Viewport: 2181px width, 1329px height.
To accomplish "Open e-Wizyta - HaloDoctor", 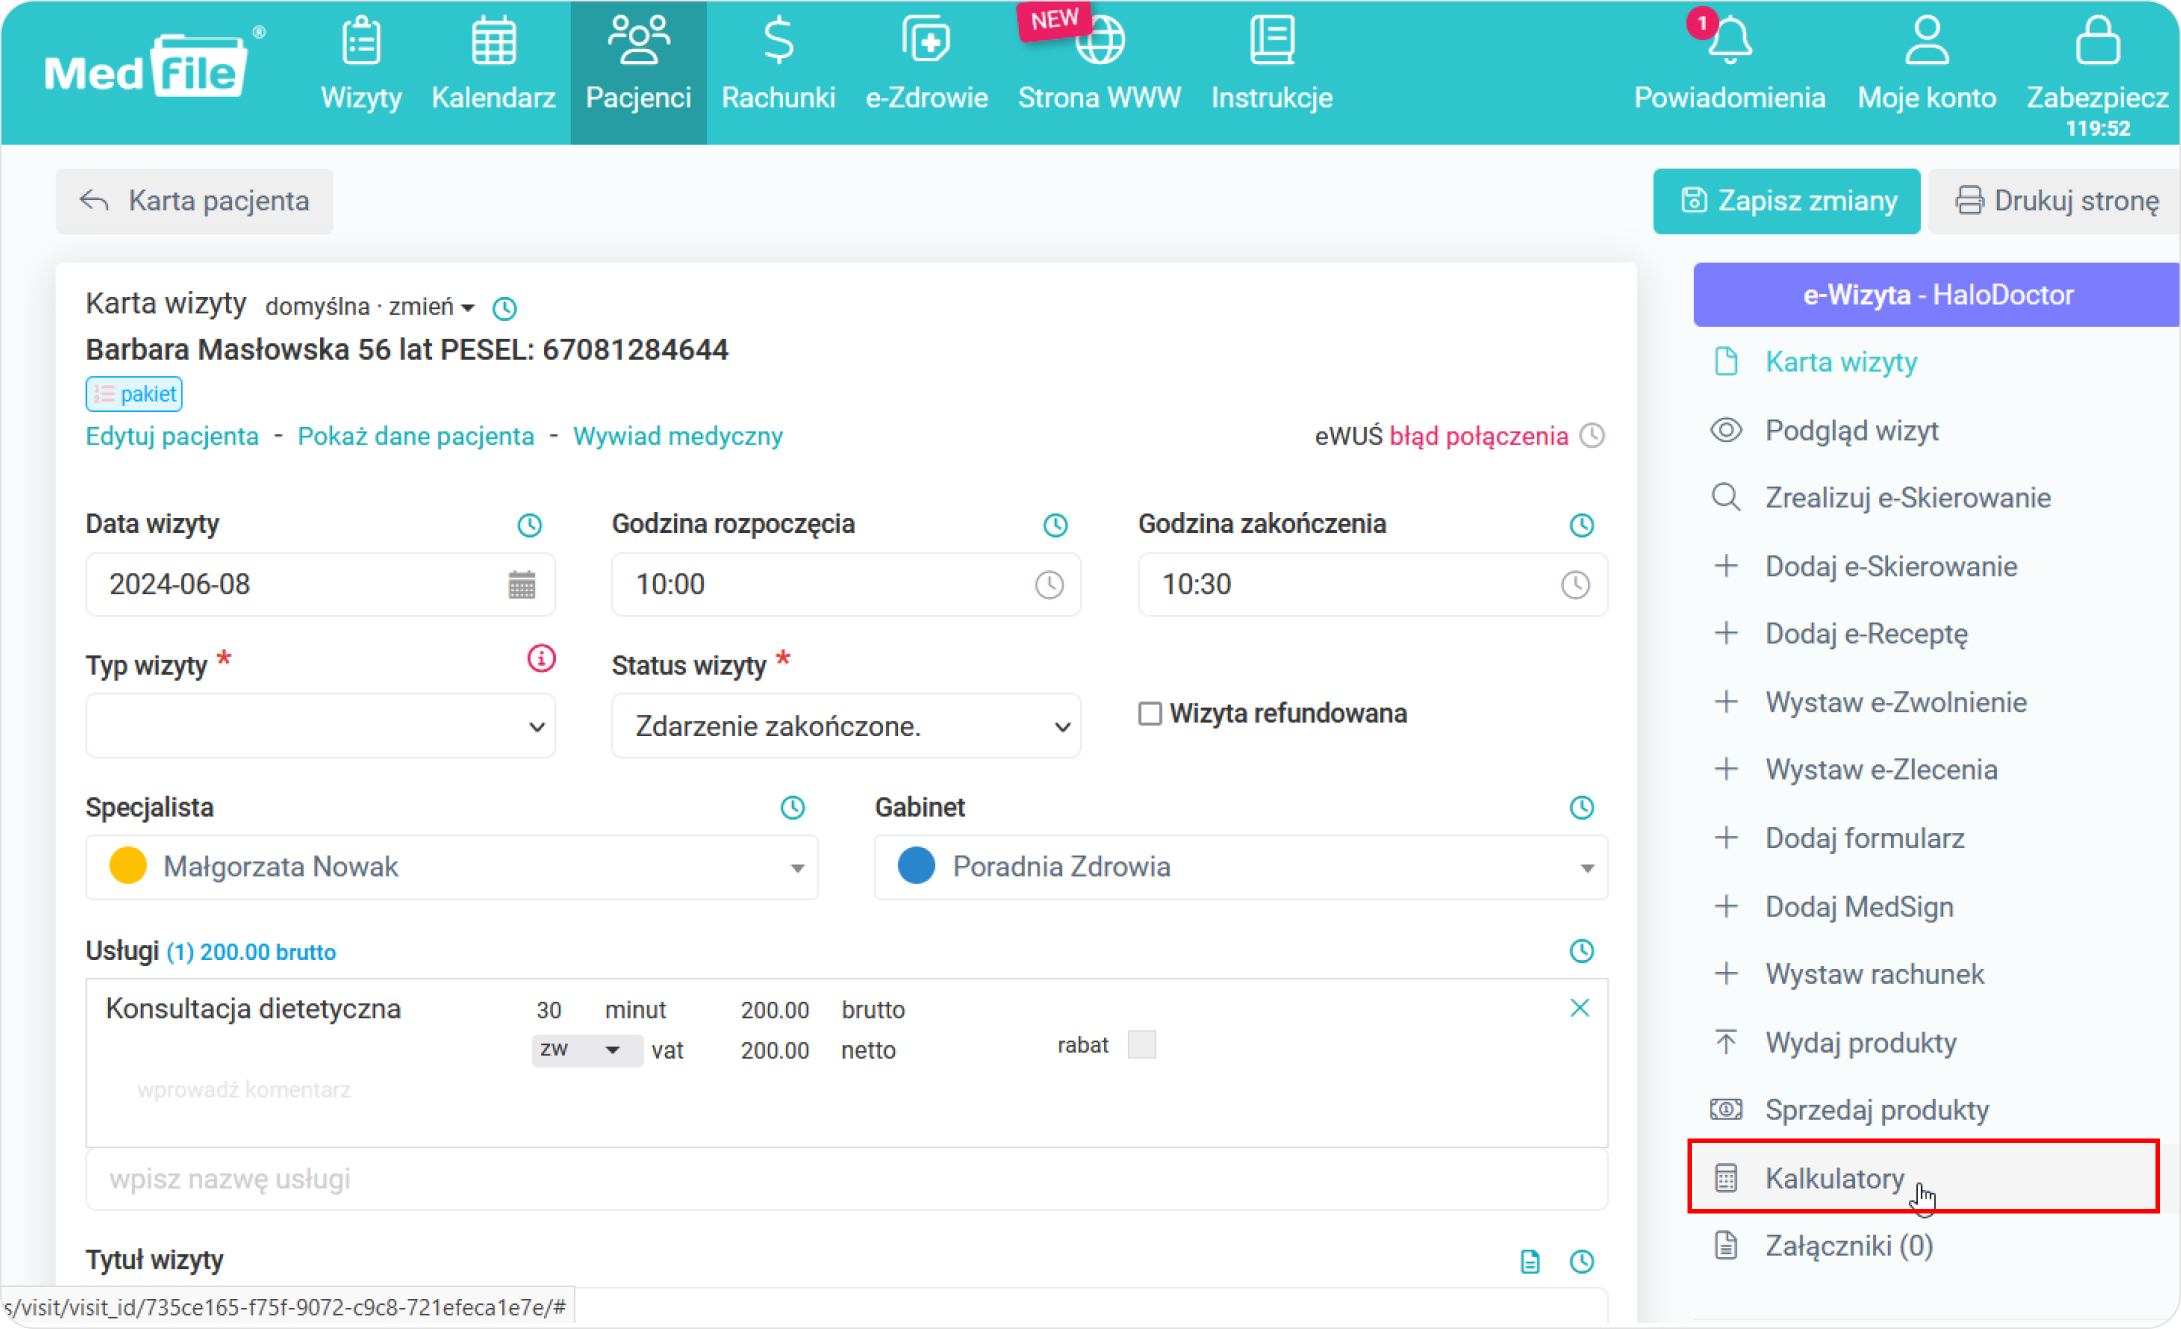I will (1937, 295).
